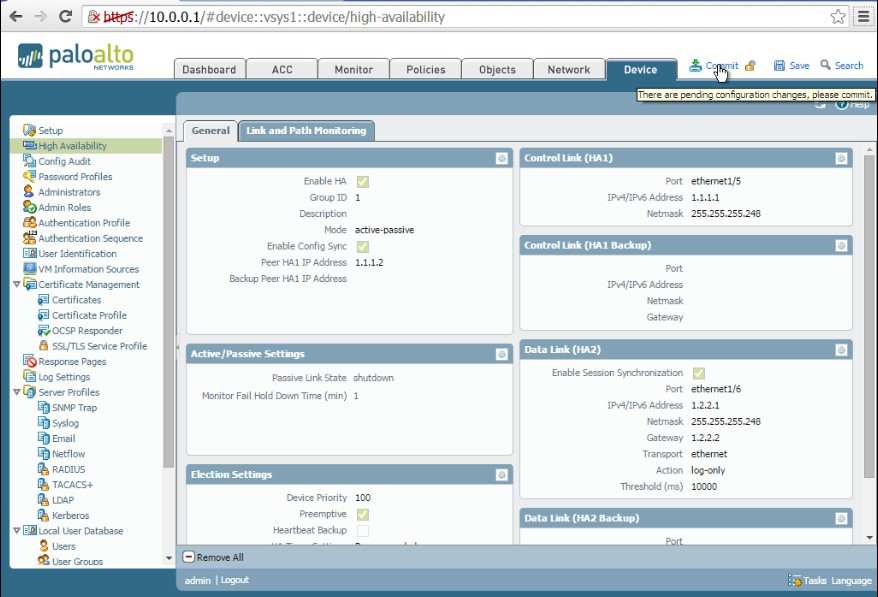
Task: Enable the Heartbeat Backup checkbox
Action: [x=362, y=530]
